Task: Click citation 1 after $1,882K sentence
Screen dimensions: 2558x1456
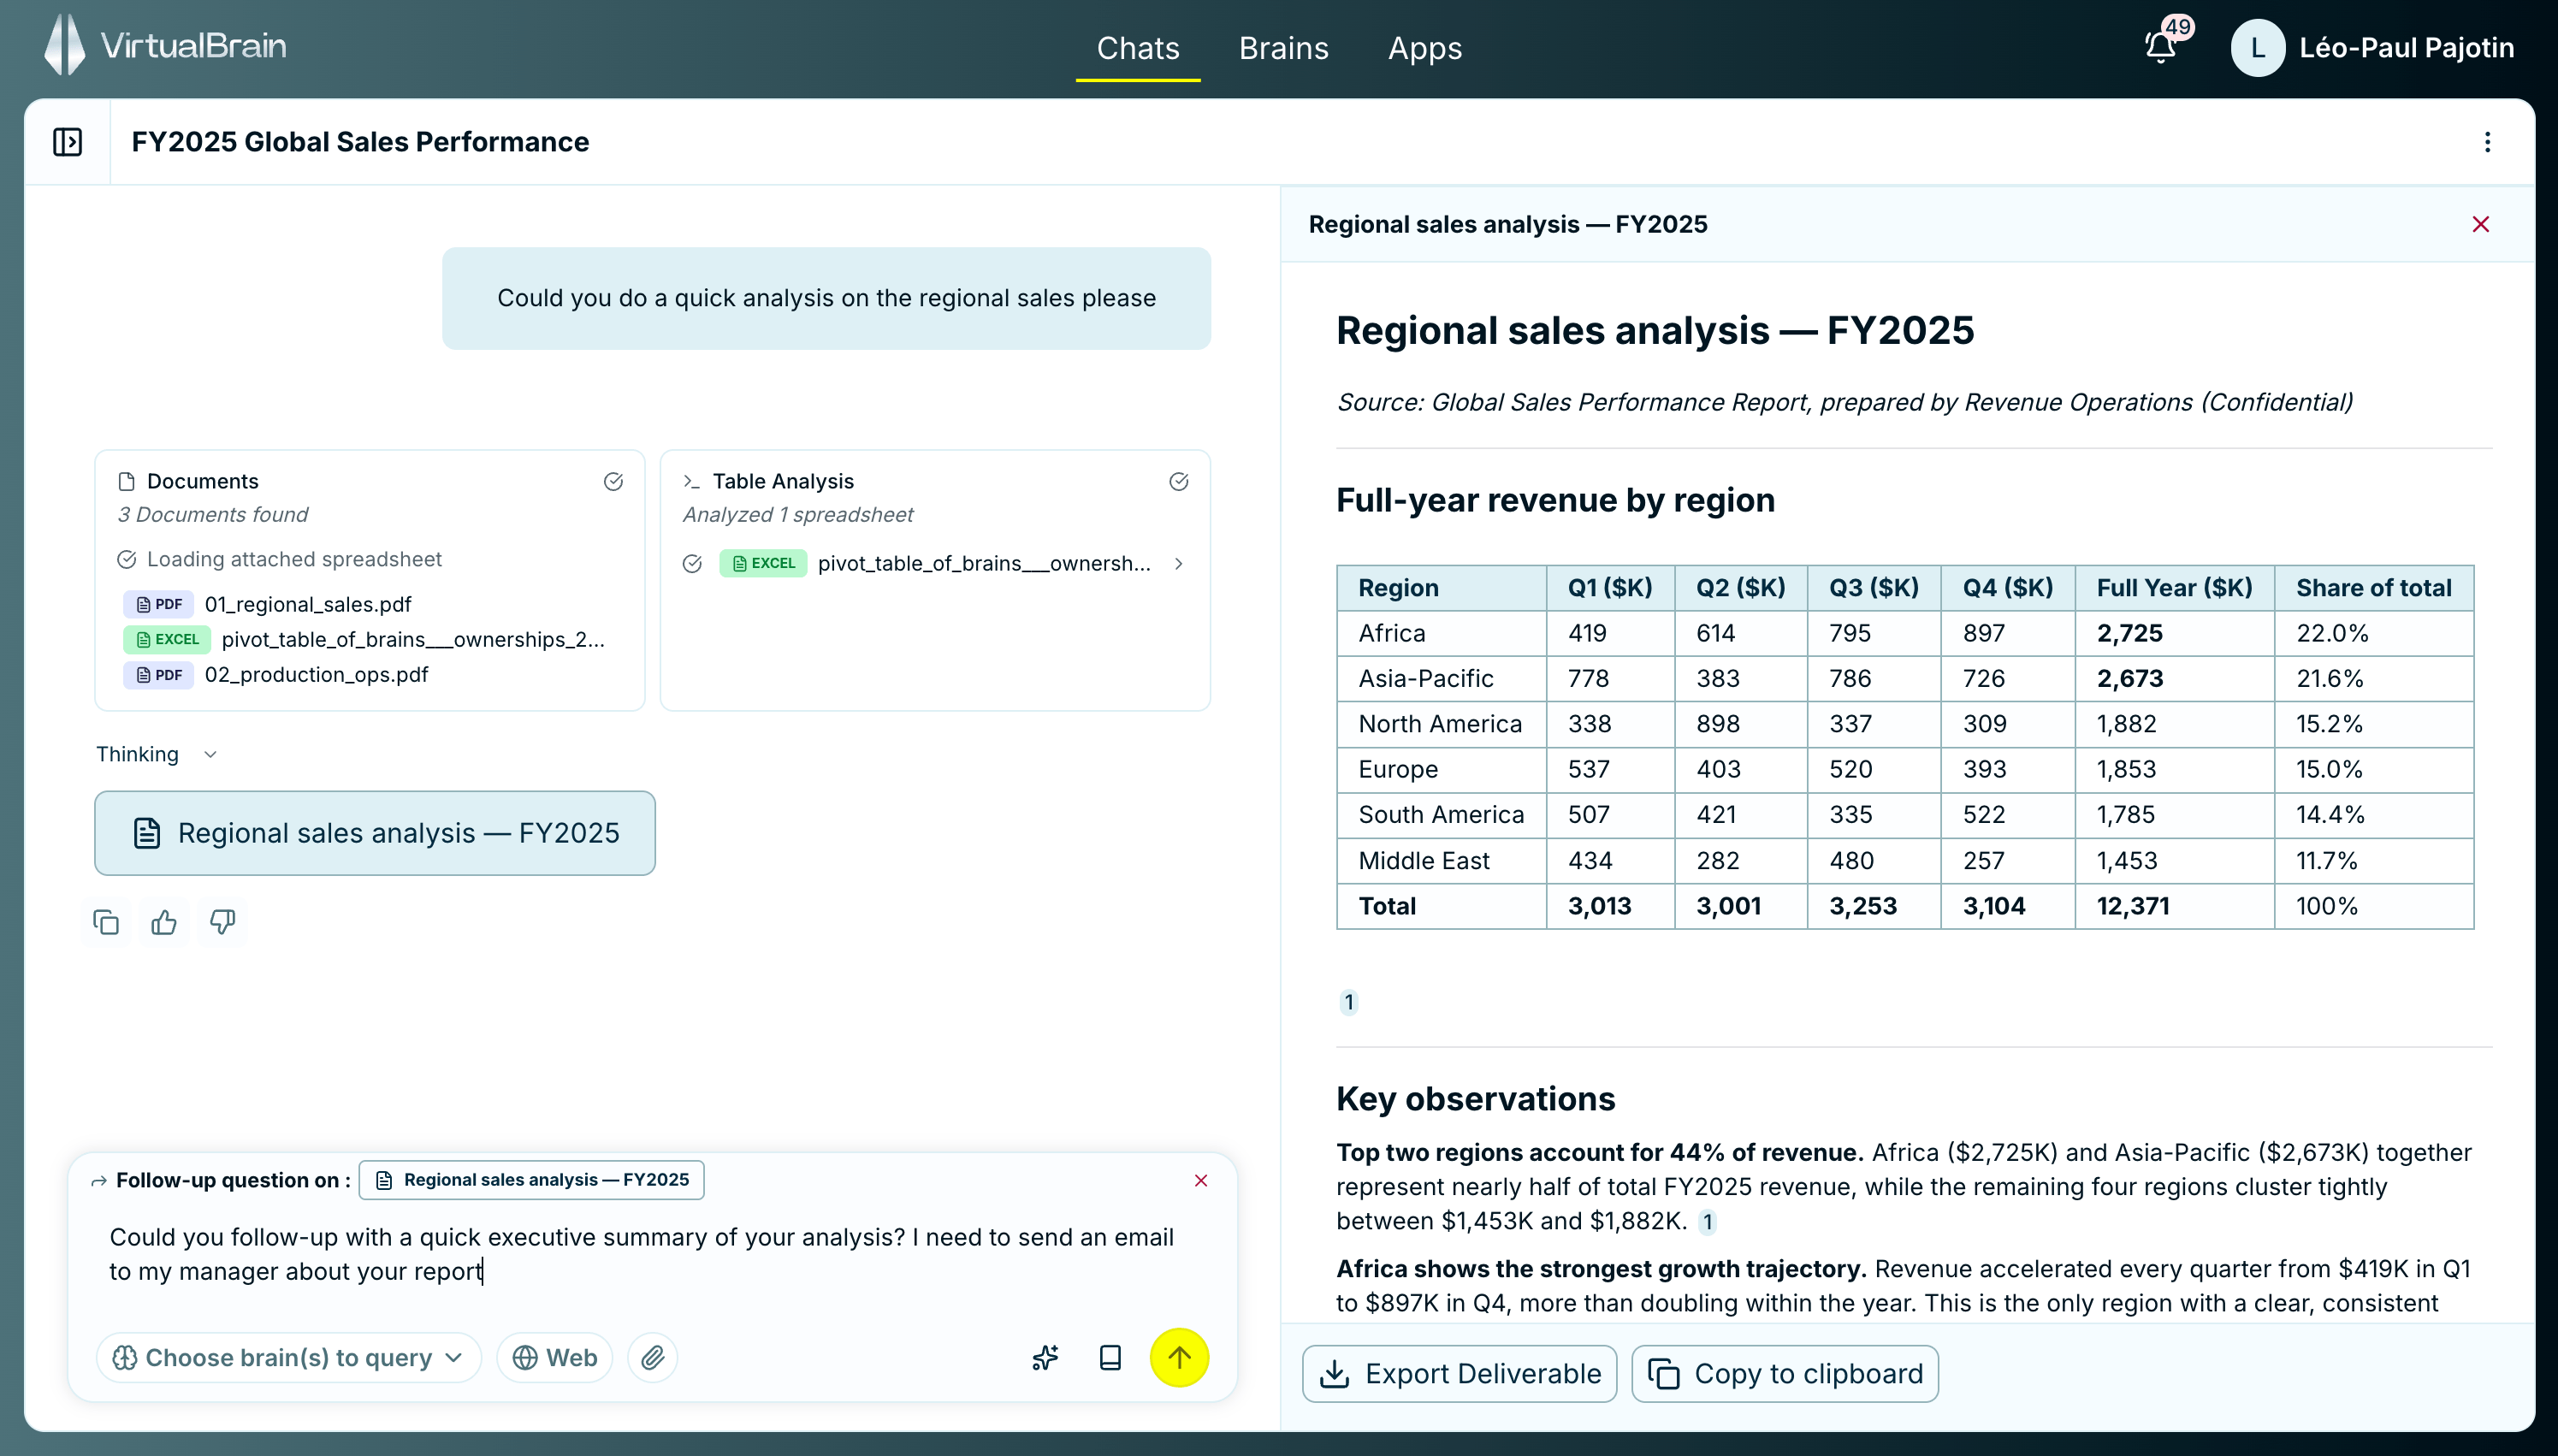Action: point(1707,1221)
